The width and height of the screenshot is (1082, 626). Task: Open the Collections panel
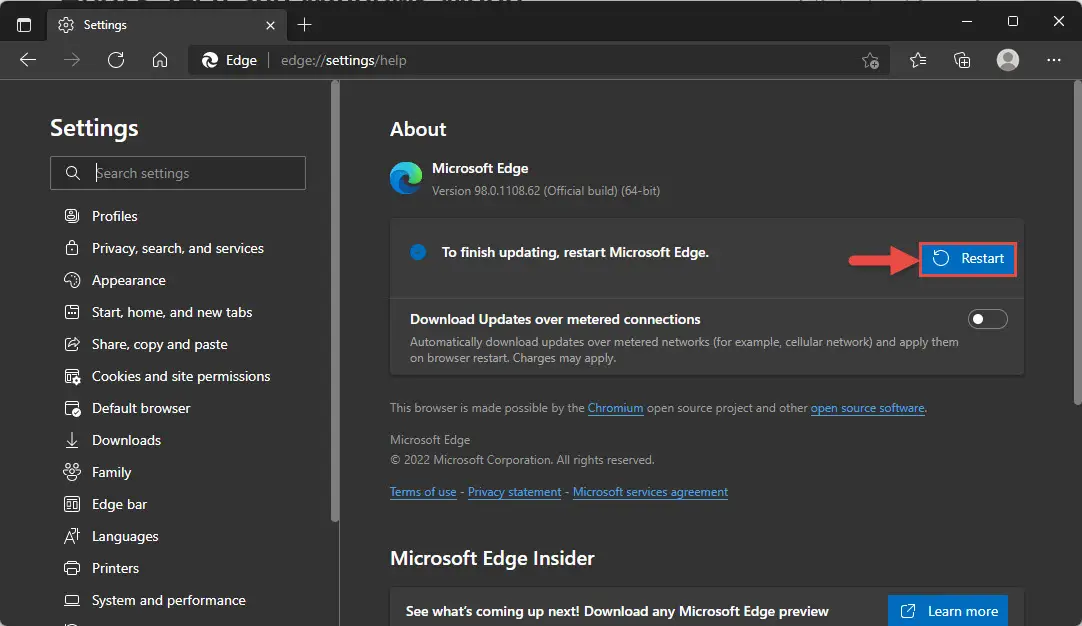click(962, 61)
